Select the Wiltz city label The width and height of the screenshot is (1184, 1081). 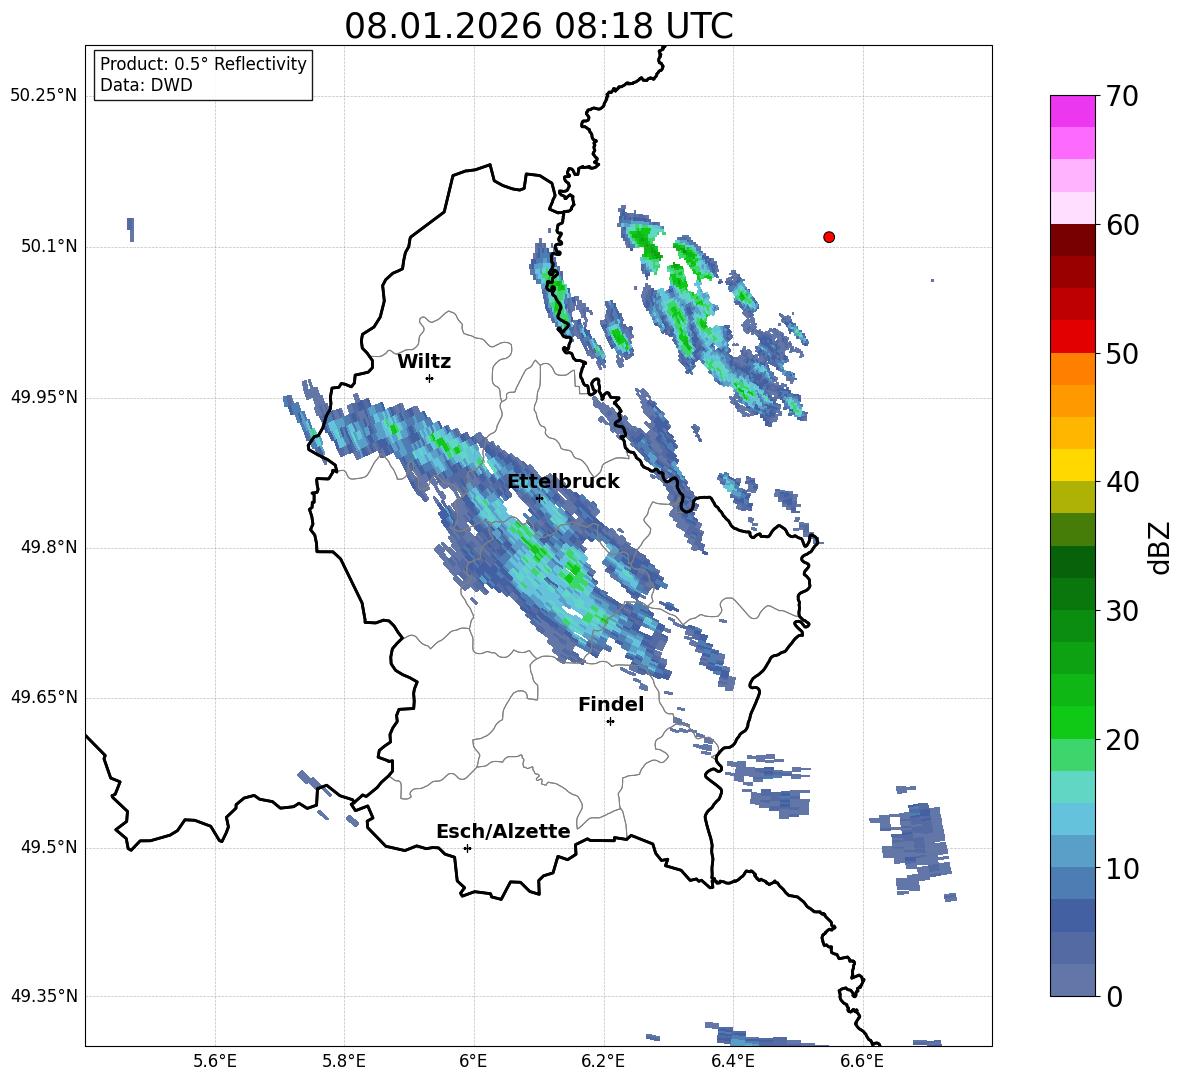(424, 362)
